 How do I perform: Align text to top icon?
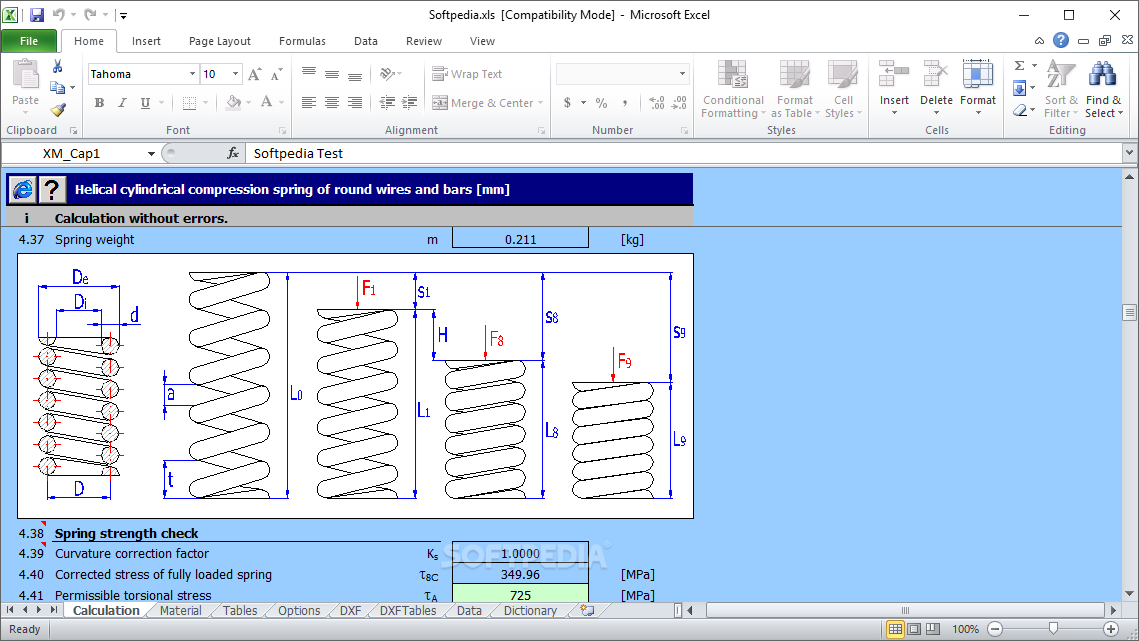click(x=309, y=73)
